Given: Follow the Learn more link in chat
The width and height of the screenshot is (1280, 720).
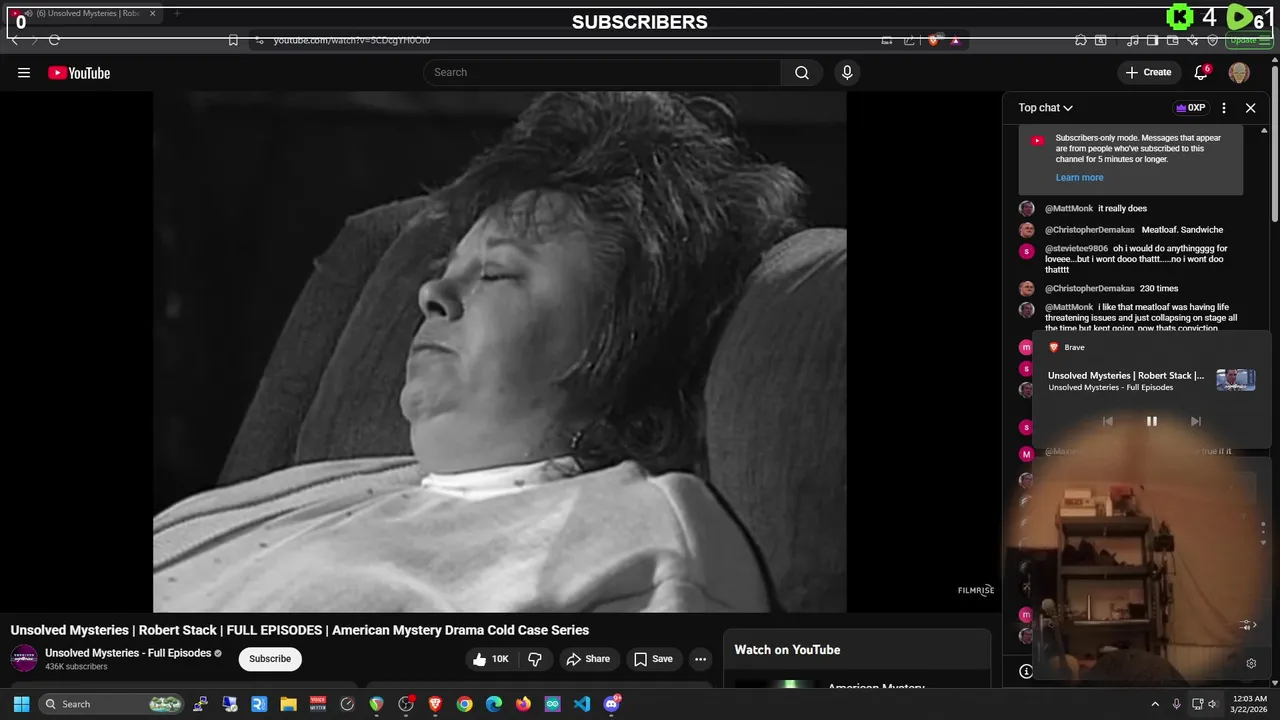Looking at the screenshot, I should (x=1079, y=178).
